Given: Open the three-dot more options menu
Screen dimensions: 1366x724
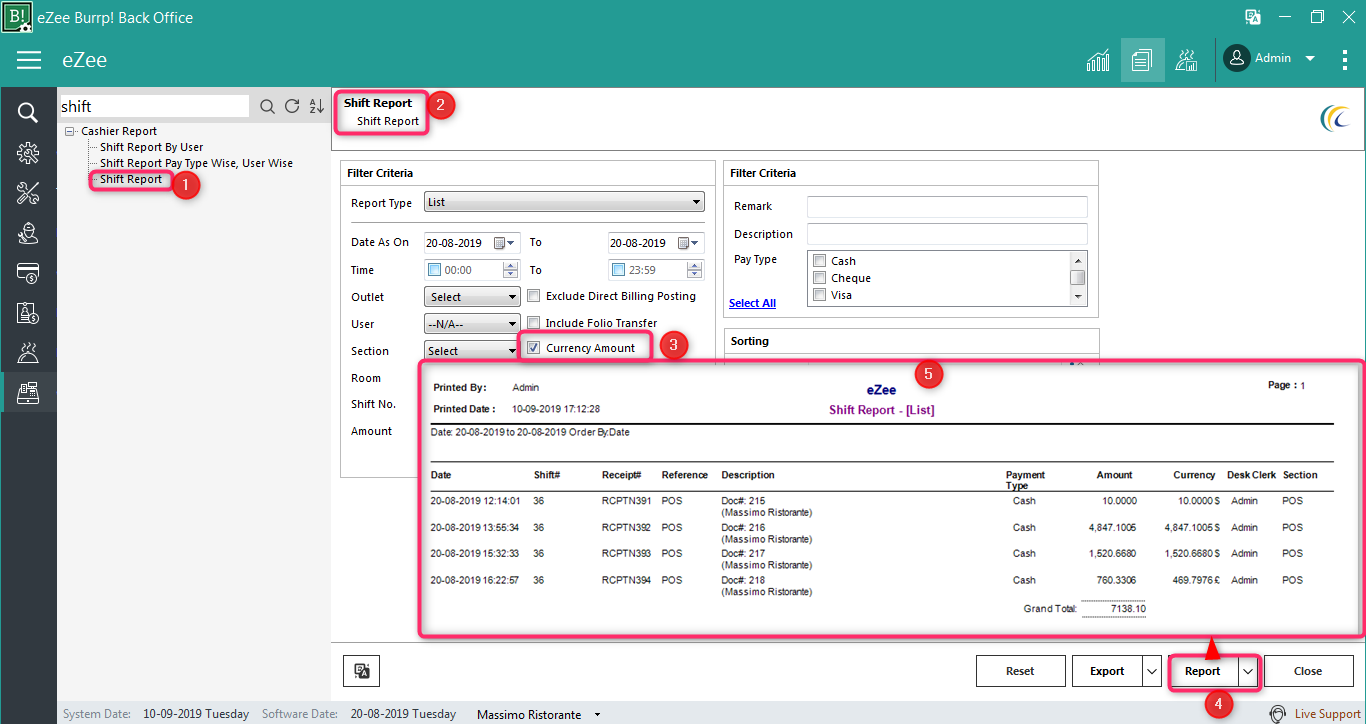Looking at the screenshot, I should tap(1345, 59).
